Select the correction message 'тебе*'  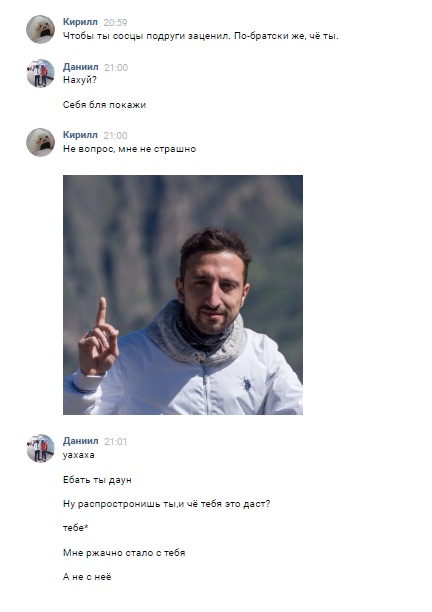tap(75, 528)
